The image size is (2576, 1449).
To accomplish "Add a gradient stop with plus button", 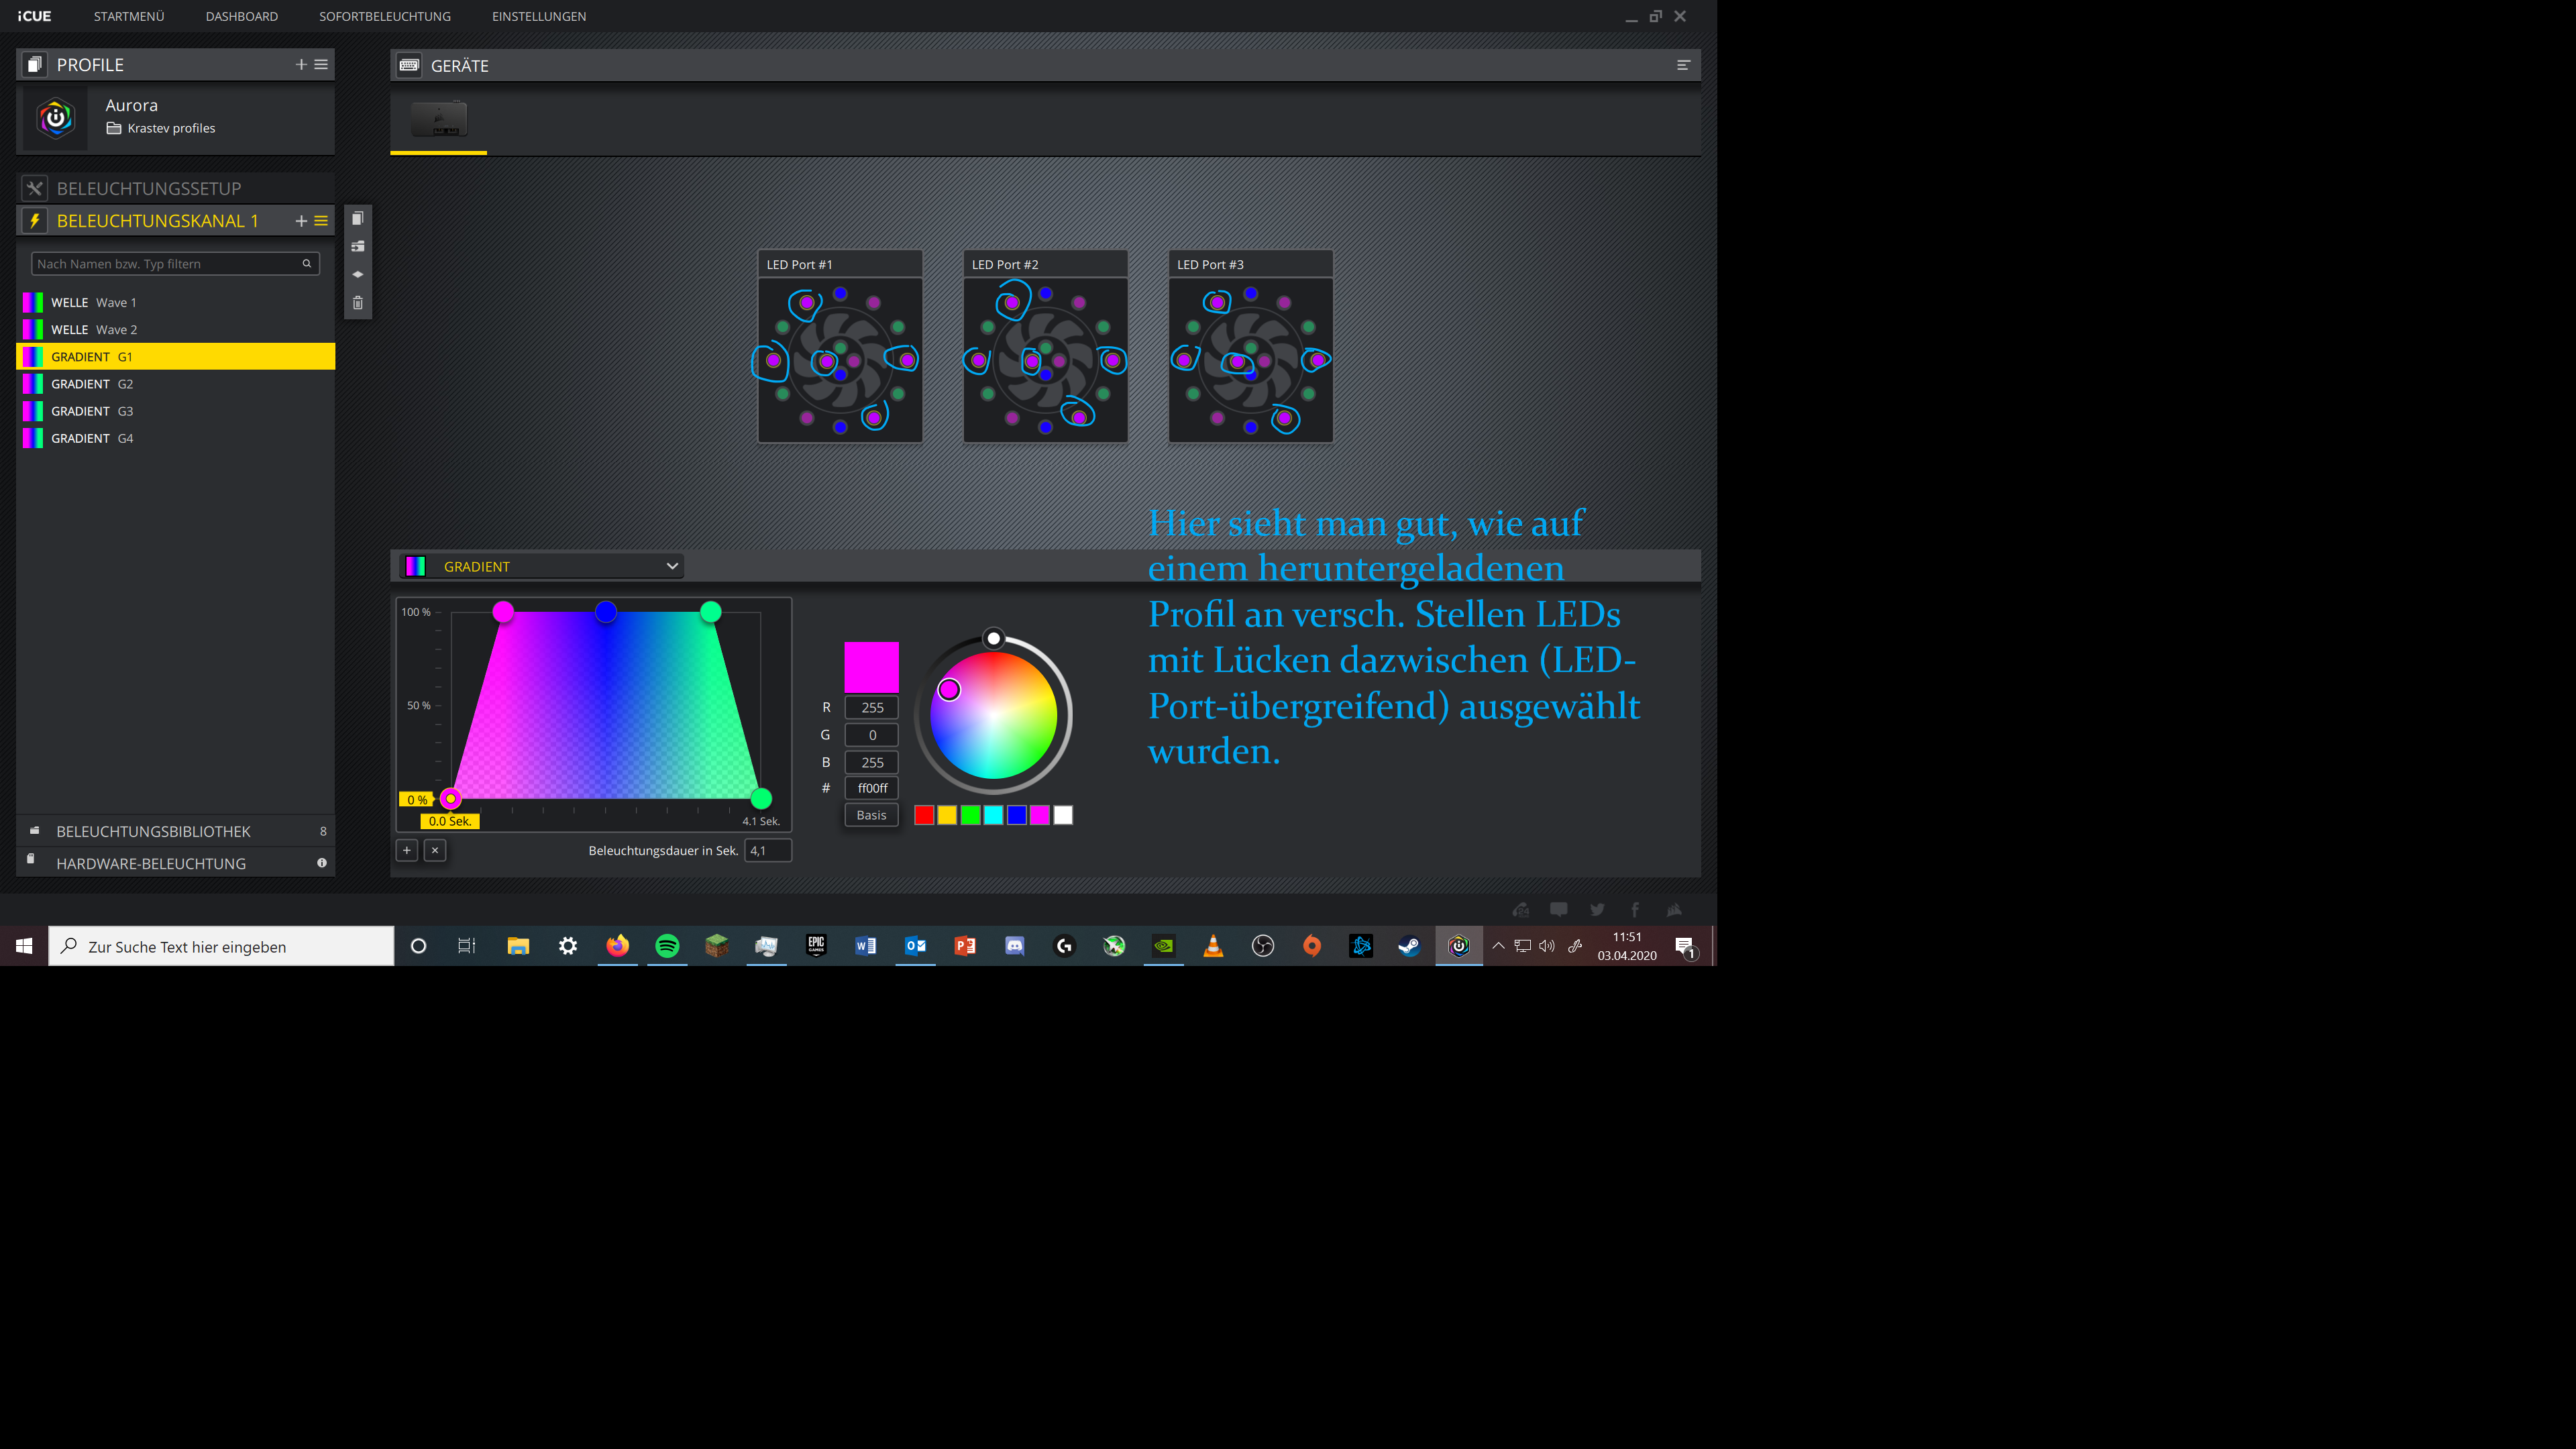I will (x=407, y=850).
